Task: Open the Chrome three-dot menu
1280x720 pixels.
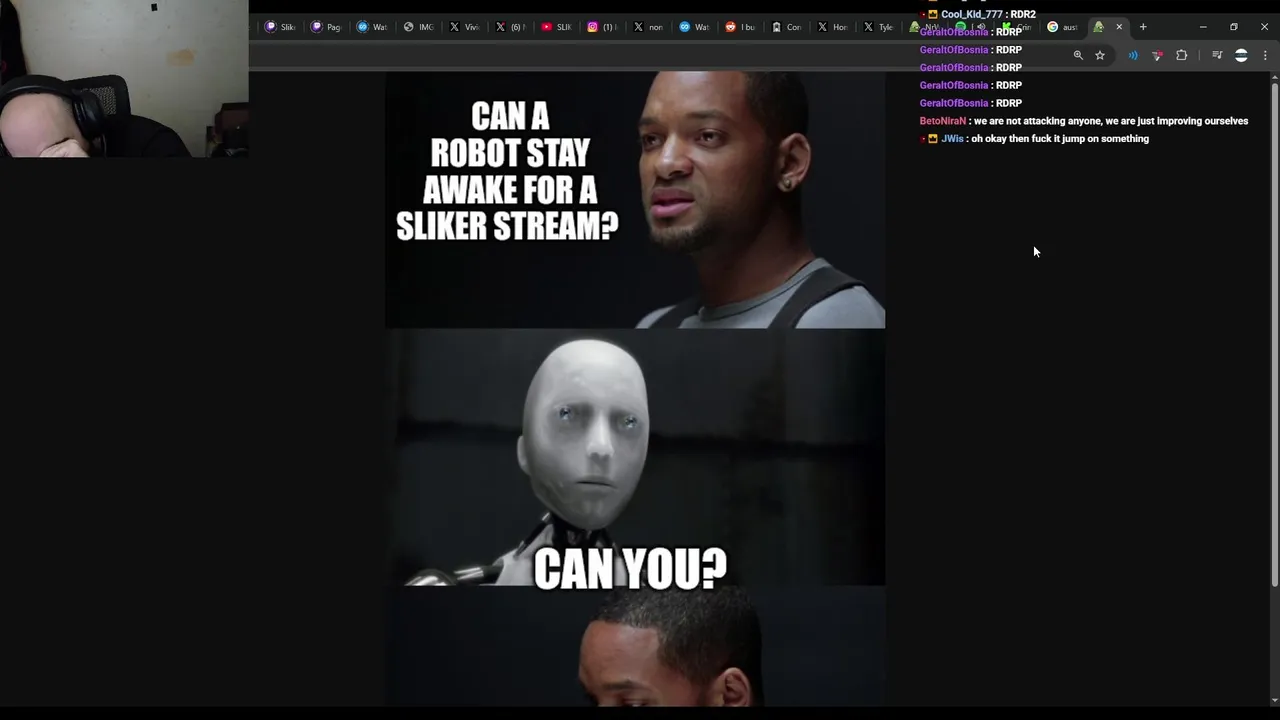Action: (1265, 55)
